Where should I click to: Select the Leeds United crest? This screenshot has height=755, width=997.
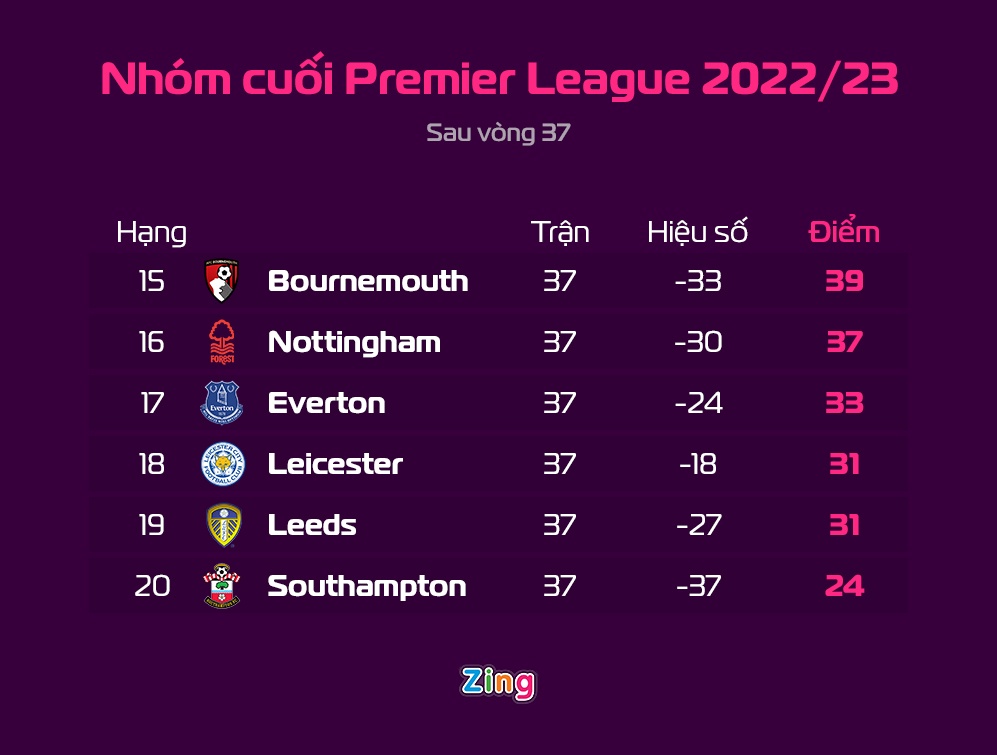tap(222, 525)
